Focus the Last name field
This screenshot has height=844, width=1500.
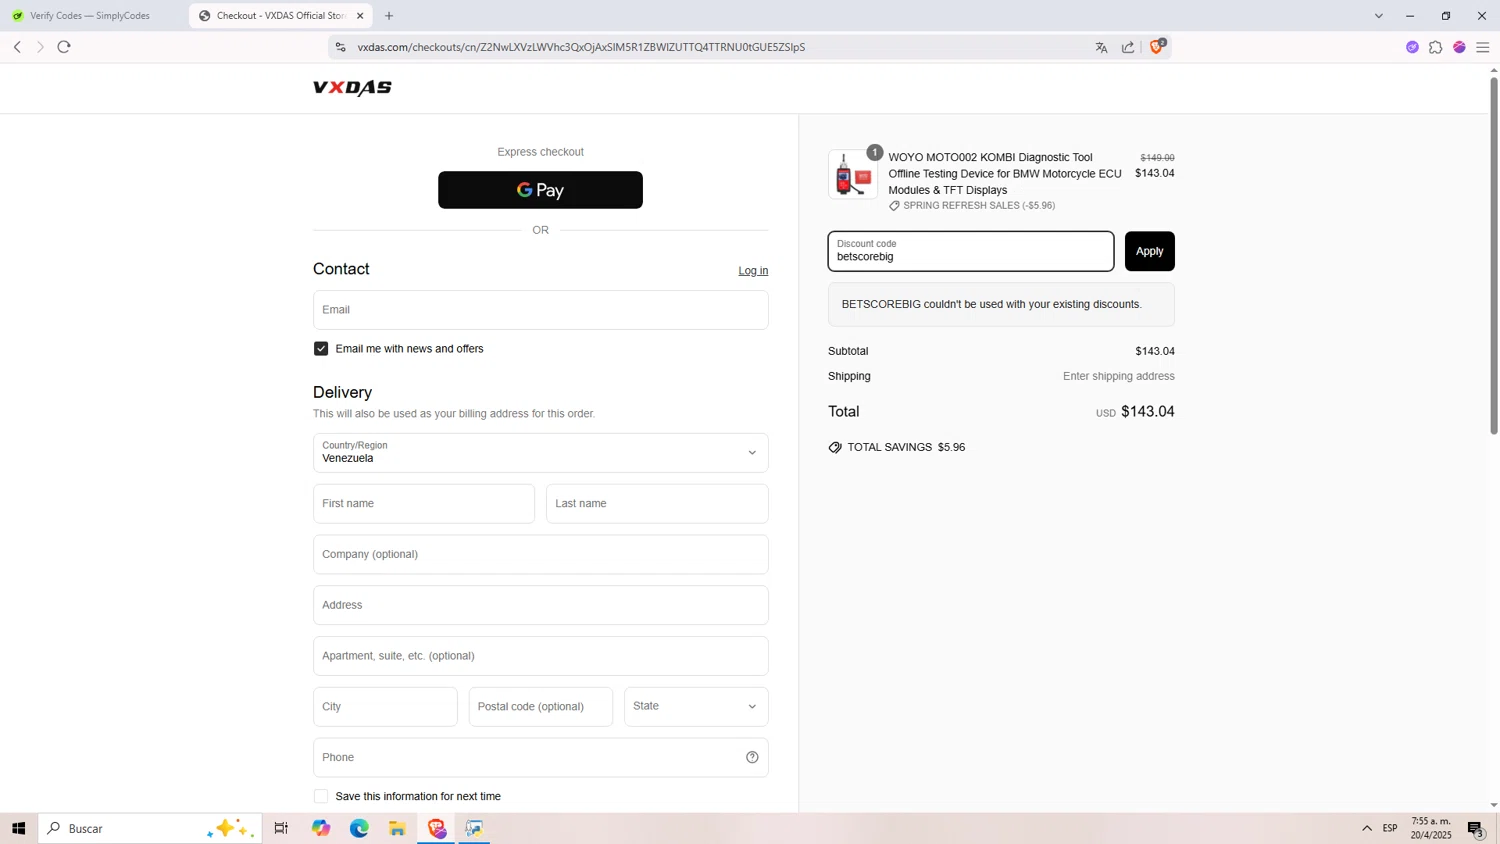pyautogui.click(x=657, y=504)
